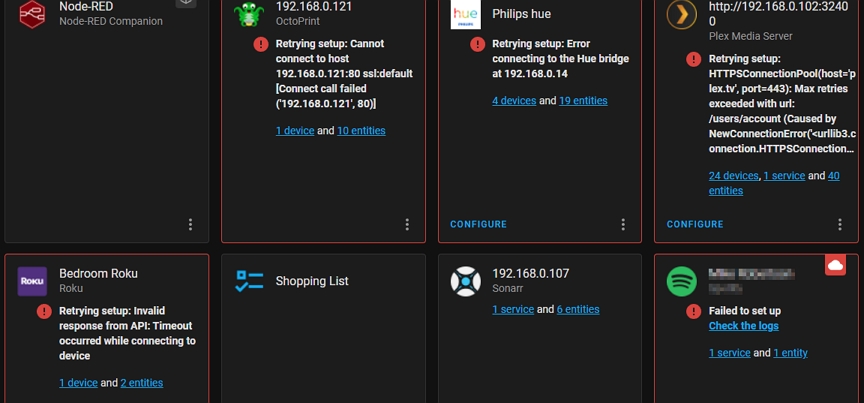Open Bedroom Roku '2 entities' link
The height and width of the screenshot is (403, 864).
(142, 383)
